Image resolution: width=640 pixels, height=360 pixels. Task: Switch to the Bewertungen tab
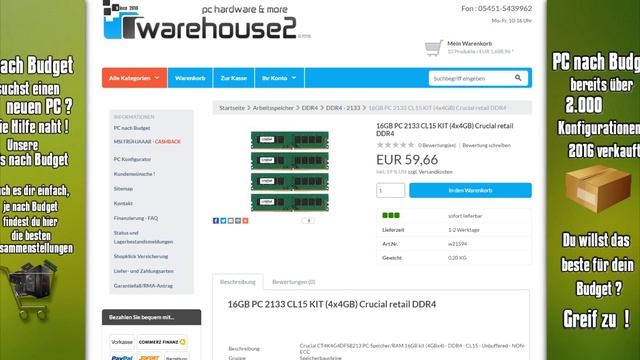[x=293, y=282]
